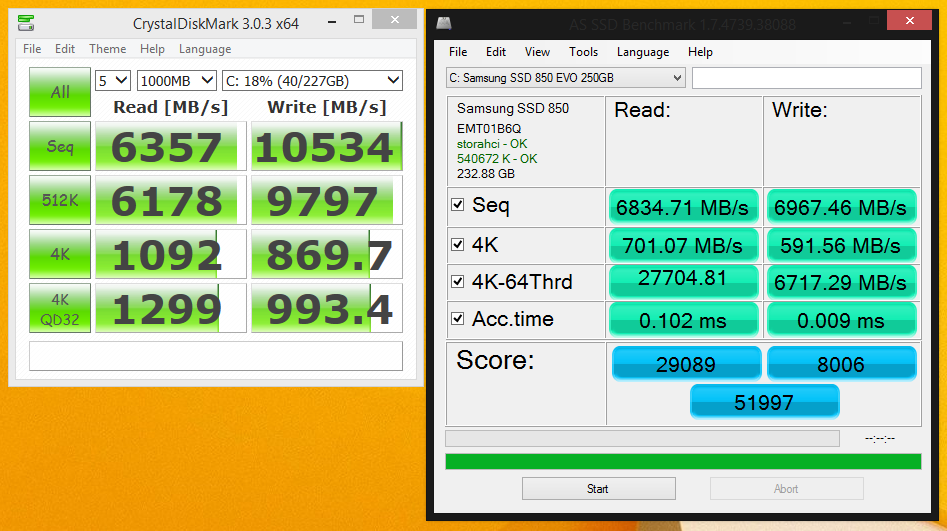
Task: Click the CrystalDiskMark title bar icon
Action: [x=25, y=23]
